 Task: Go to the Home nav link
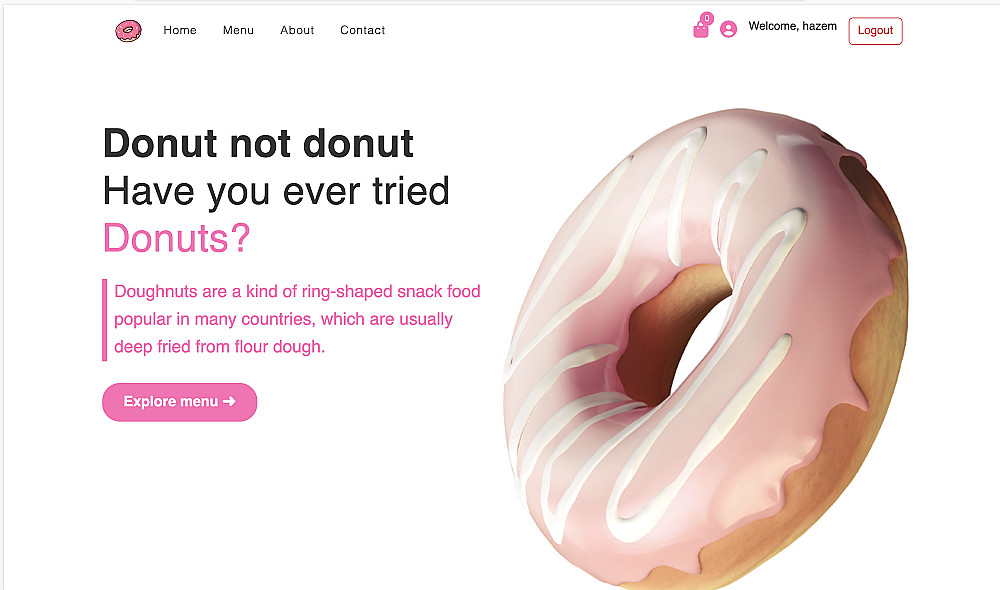(180, 30)
